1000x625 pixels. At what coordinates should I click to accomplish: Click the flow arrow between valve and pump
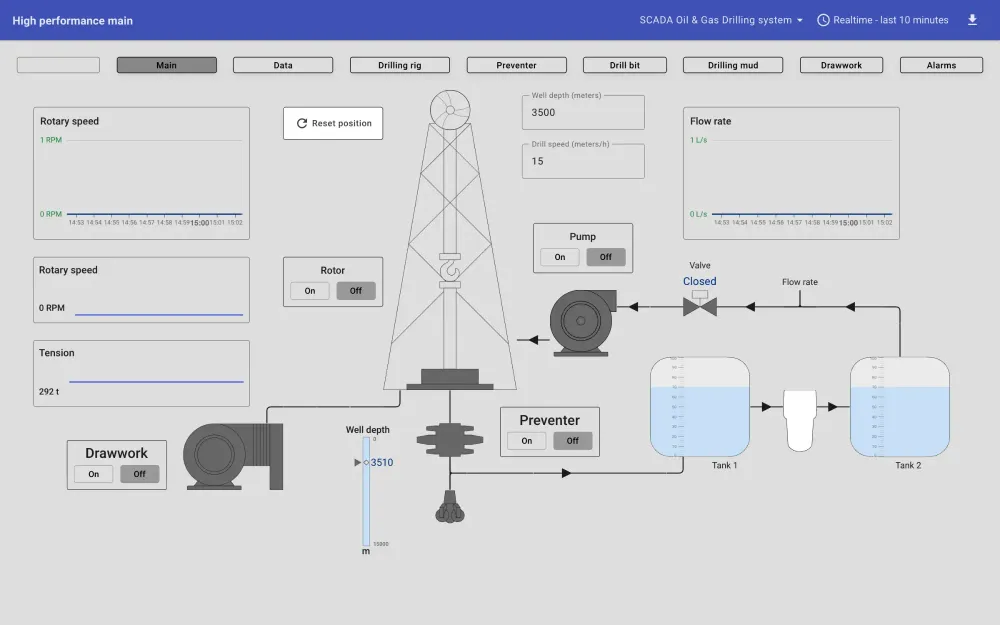[633, 307]
